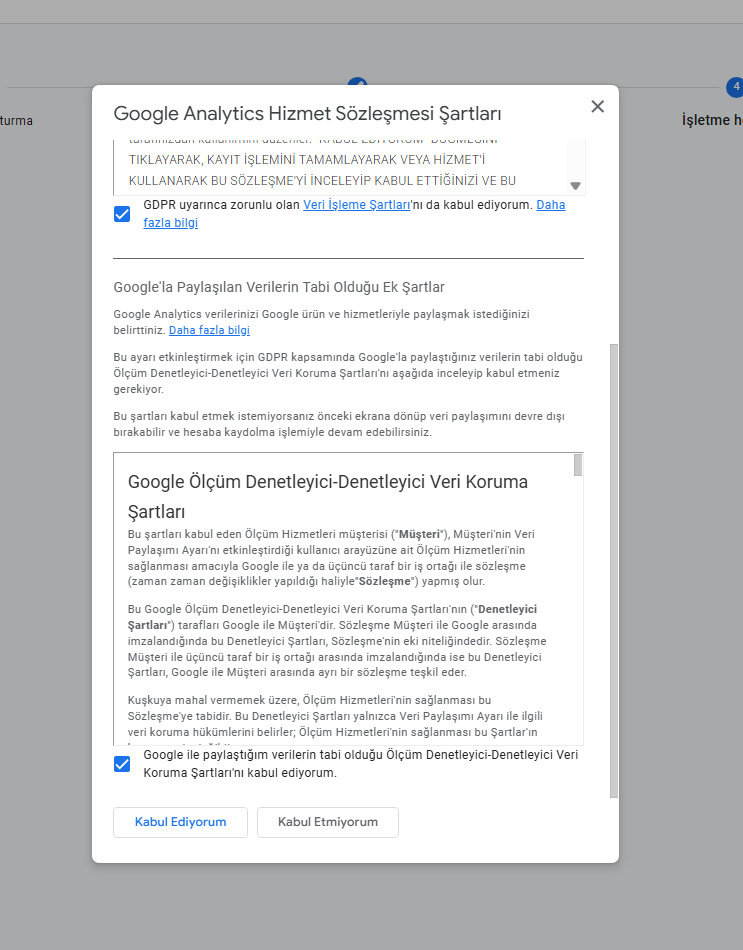Click the completed step checkmark circle
The image size is (743, 950).
356,84
